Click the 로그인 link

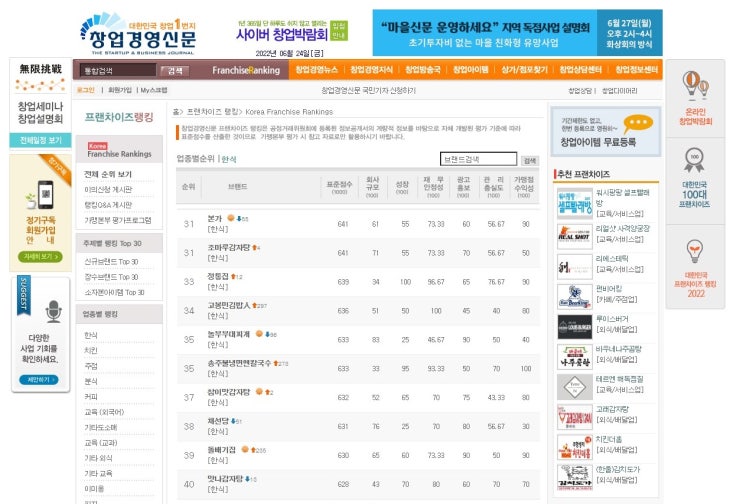(x=86, y=90)
